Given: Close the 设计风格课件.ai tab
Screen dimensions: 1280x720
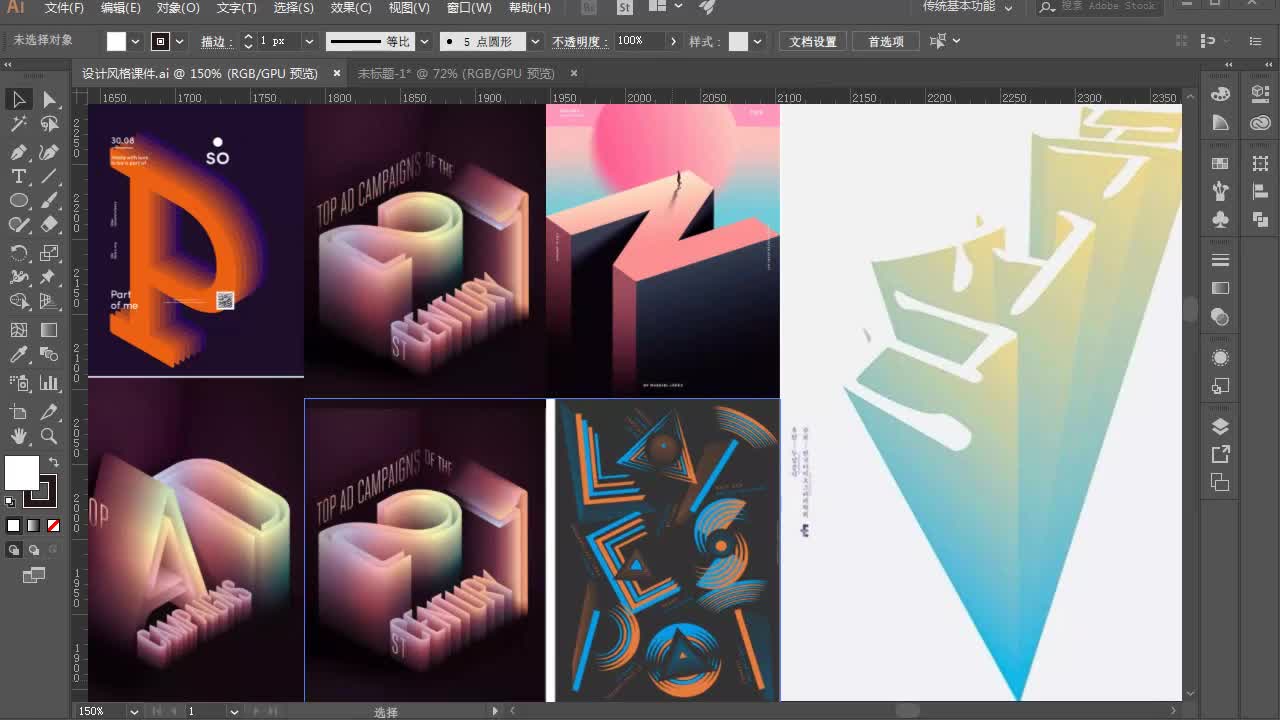Looking at the screenshot, I should coord(337,73).
